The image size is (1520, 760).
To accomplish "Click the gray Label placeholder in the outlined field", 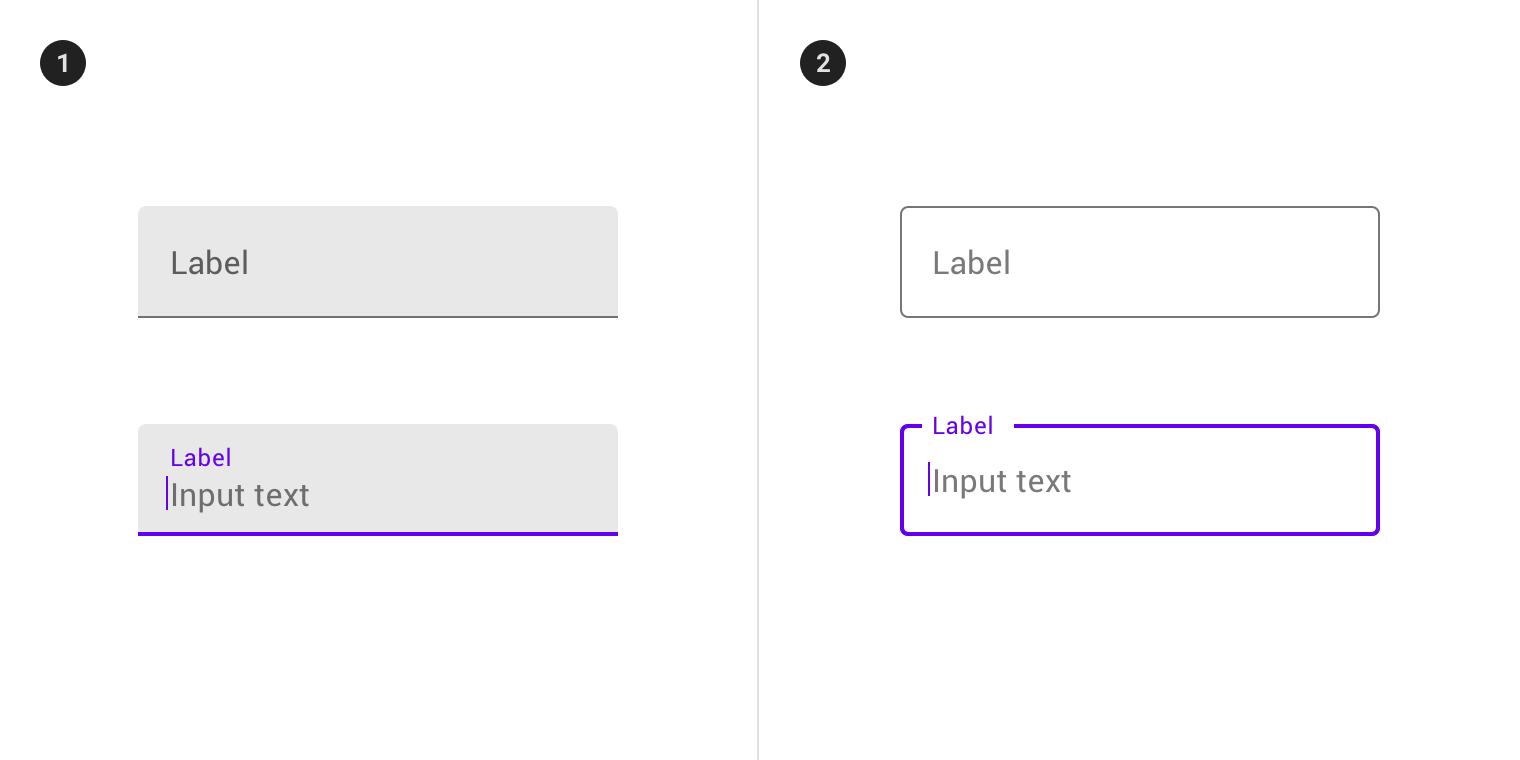I will coord(971,263).
